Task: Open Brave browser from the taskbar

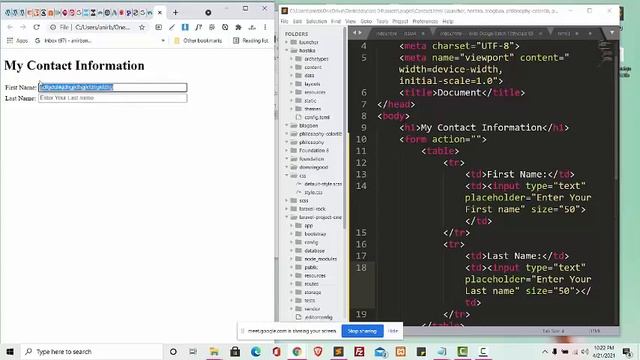Action: tap(318, 351)
